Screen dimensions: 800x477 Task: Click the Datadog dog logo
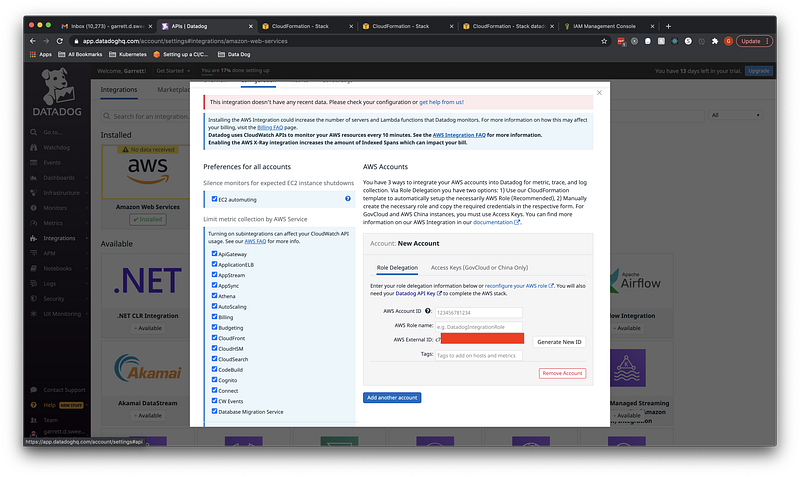57,87
